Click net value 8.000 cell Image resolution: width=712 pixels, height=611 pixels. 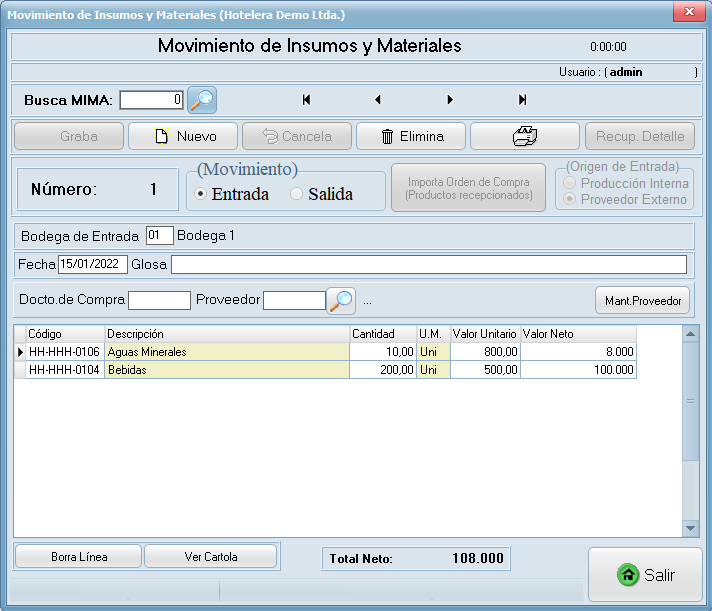coord(578,352)
